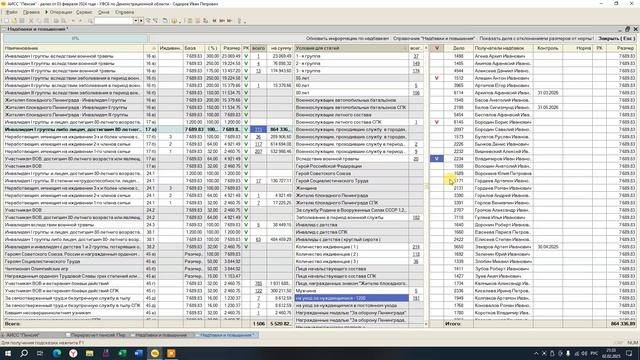Click Показать дела с отклонениями размеров button

pyautogui.click(x=536, y=38)
